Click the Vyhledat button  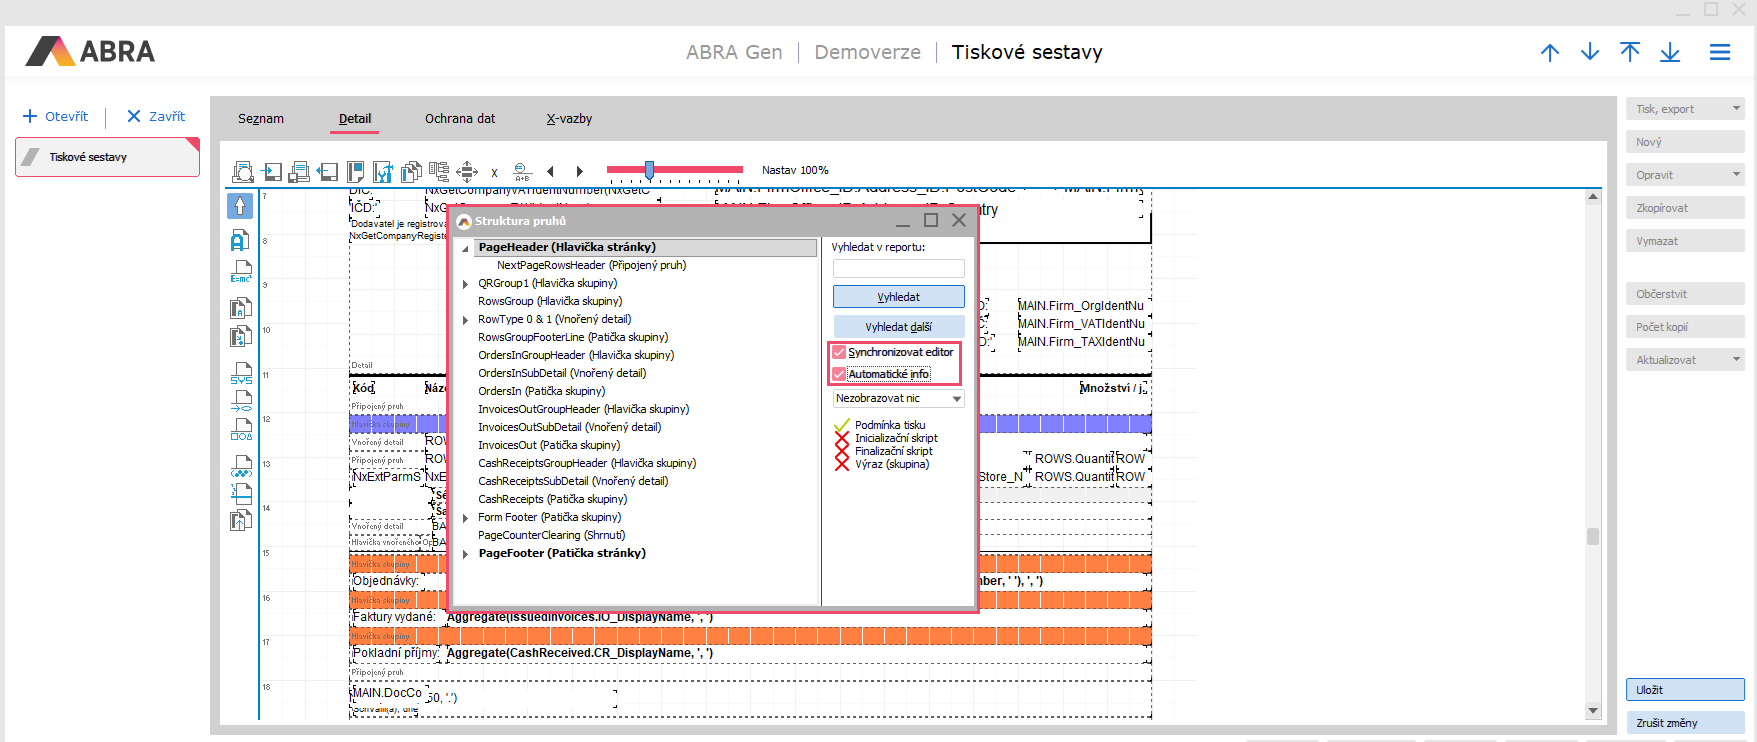pyautogui.click(x=899, y=297)
